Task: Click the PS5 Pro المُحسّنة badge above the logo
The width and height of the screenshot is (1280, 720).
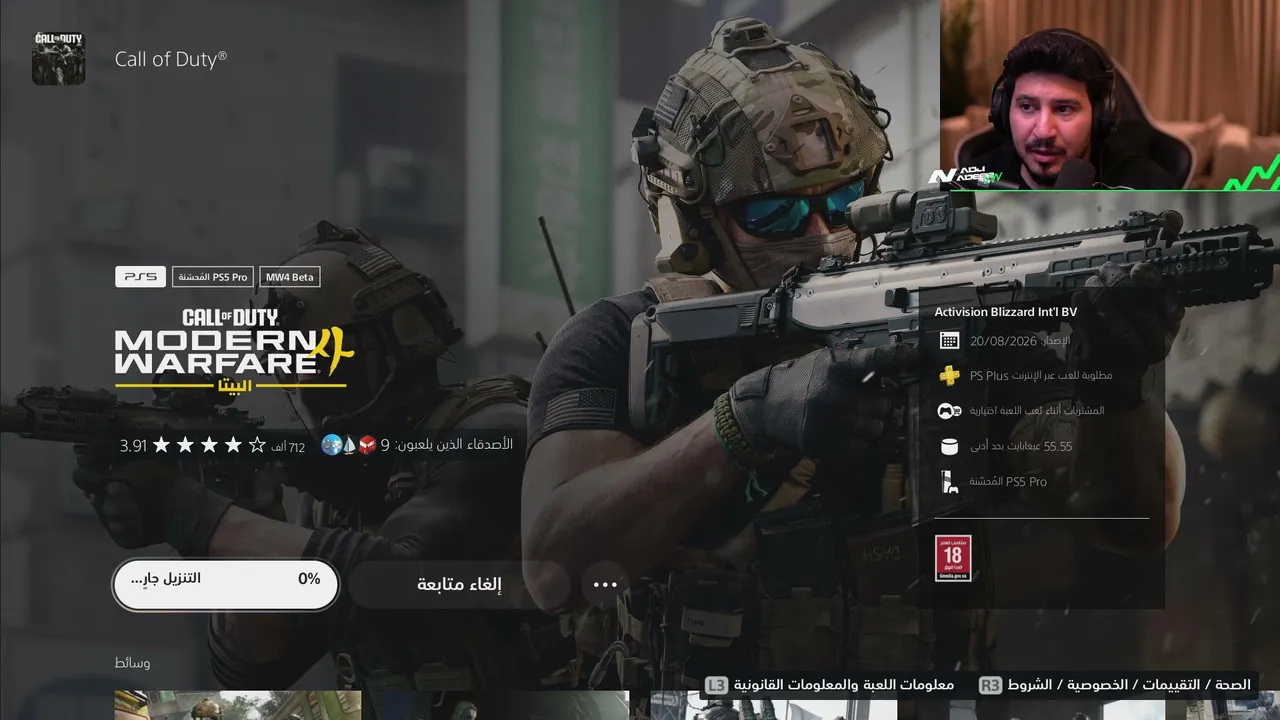Action: pyautogui.click(x=213, y=277)
